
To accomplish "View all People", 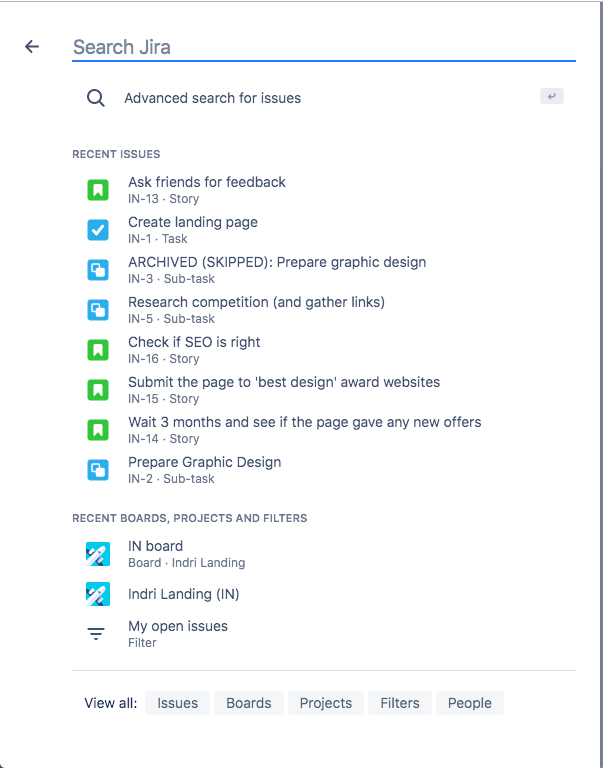I will point(469,703).
